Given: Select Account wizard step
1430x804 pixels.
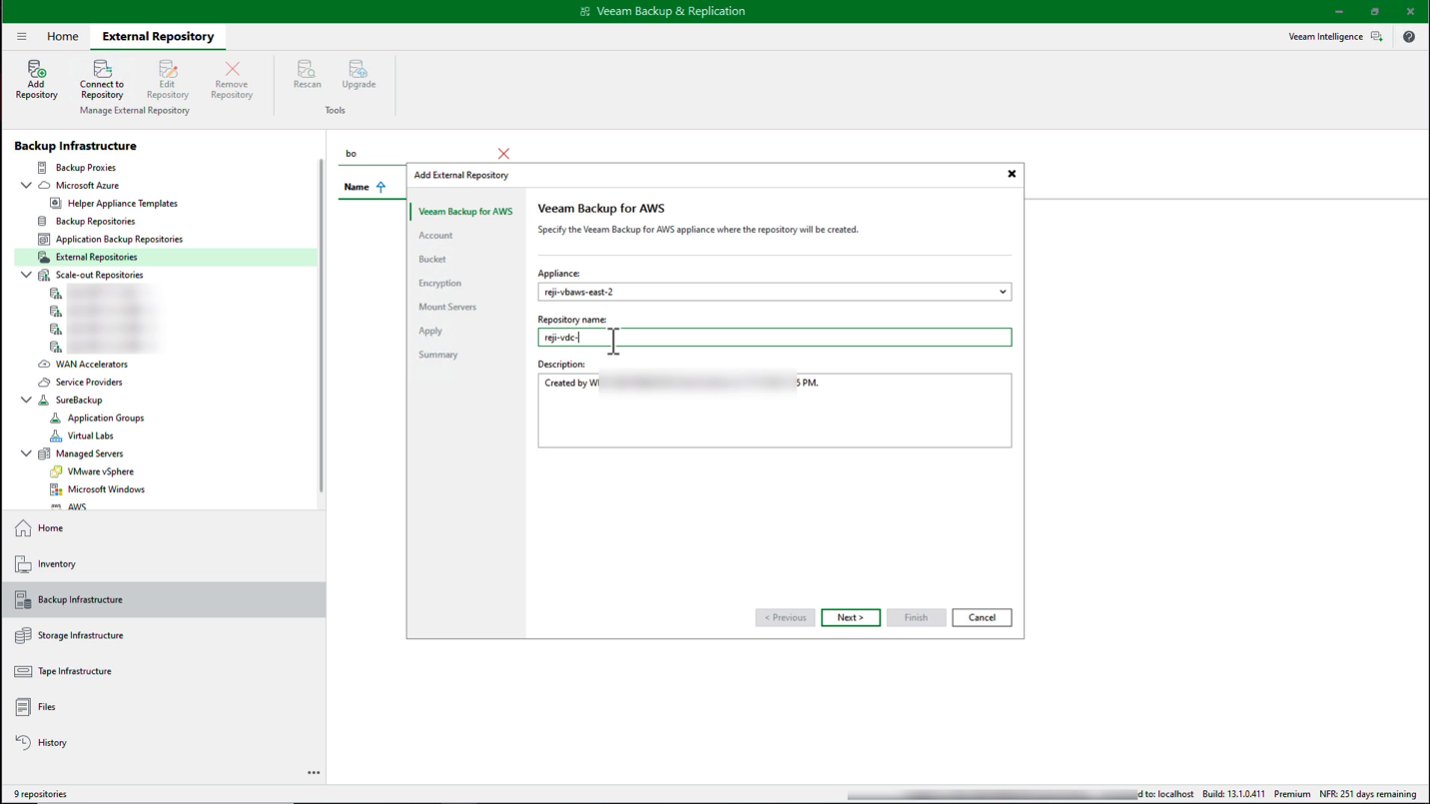Looking at the screenshot, I should click(x=435, y=235).
